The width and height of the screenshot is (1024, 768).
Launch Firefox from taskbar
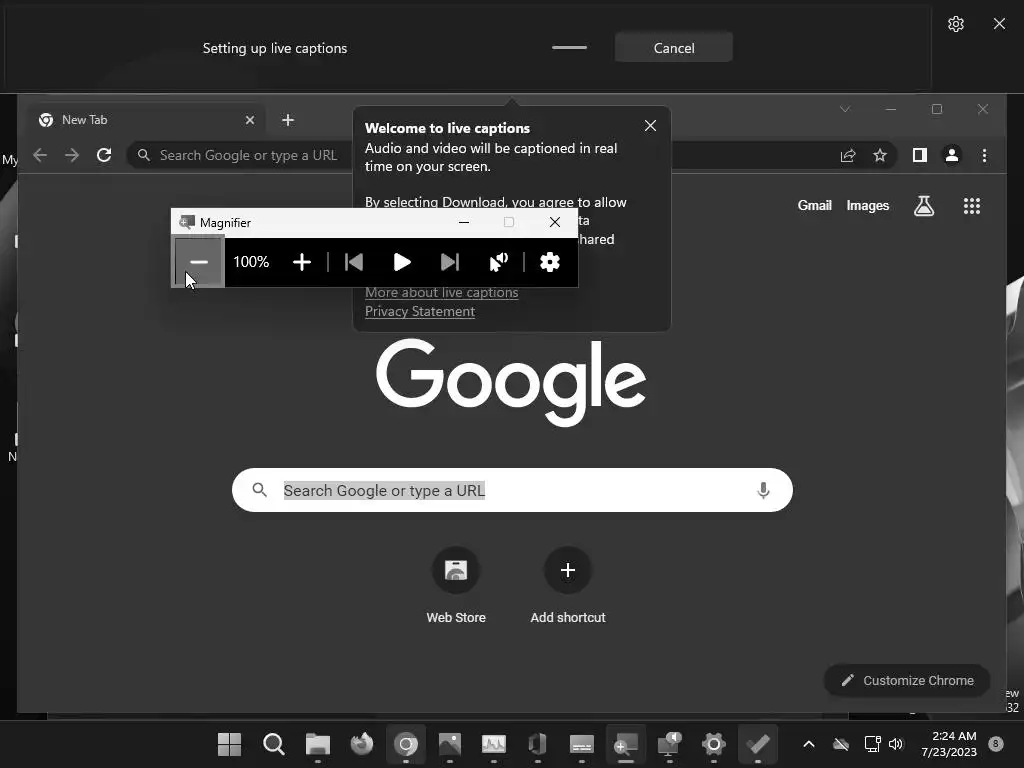click(362, 744)
